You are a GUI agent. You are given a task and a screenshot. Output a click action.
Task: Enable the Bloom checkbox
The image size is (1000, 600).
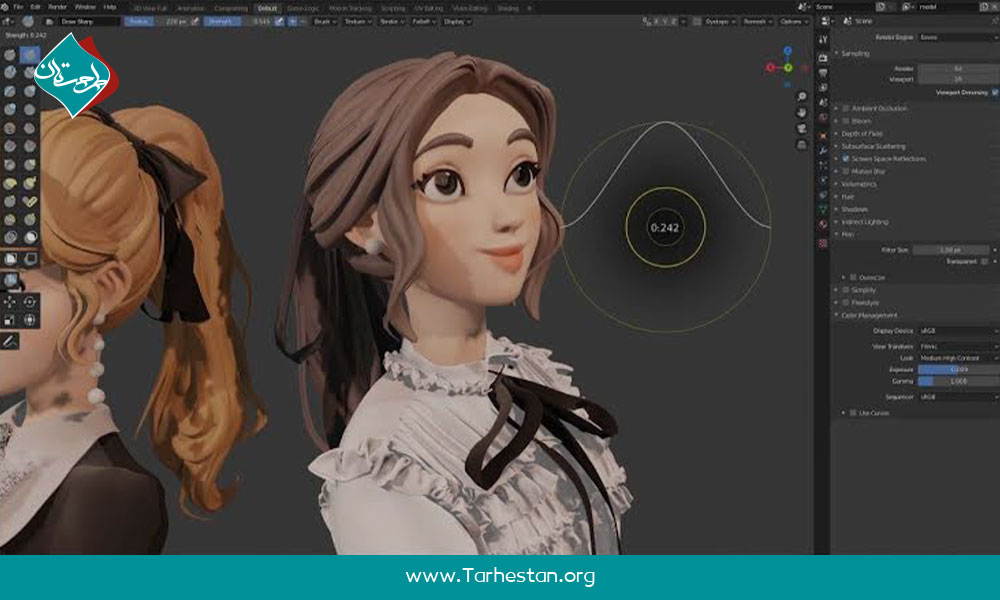click(846, 121)
